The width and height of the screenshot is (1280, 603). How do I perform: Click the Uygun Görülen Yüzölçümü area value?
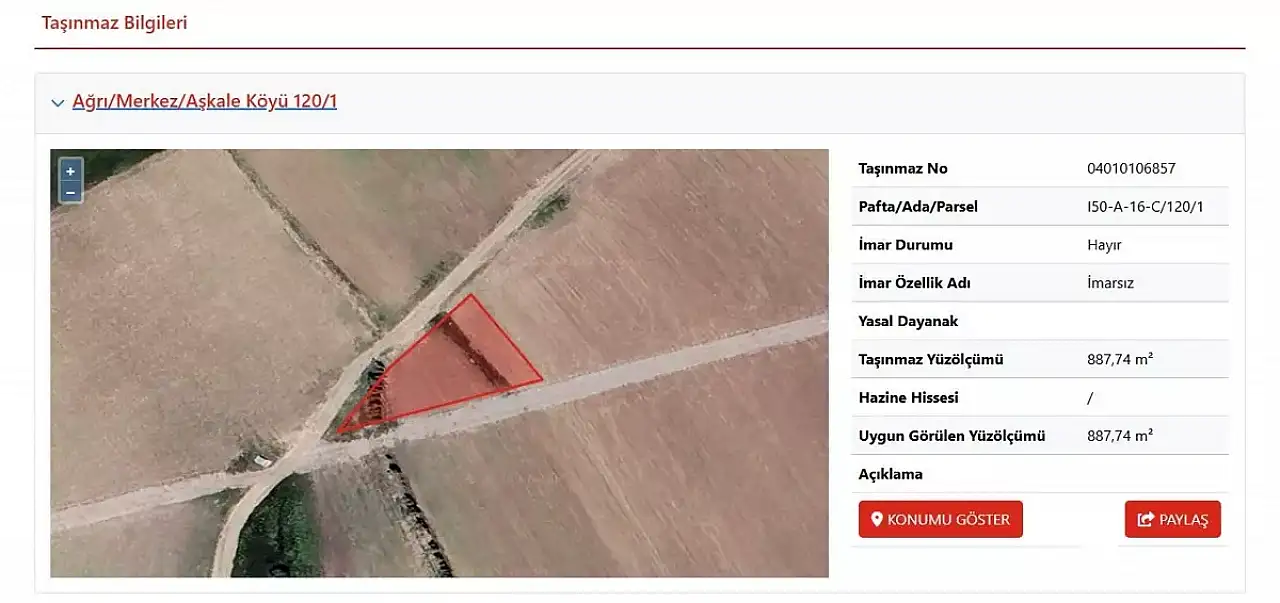pos(1119,436)
